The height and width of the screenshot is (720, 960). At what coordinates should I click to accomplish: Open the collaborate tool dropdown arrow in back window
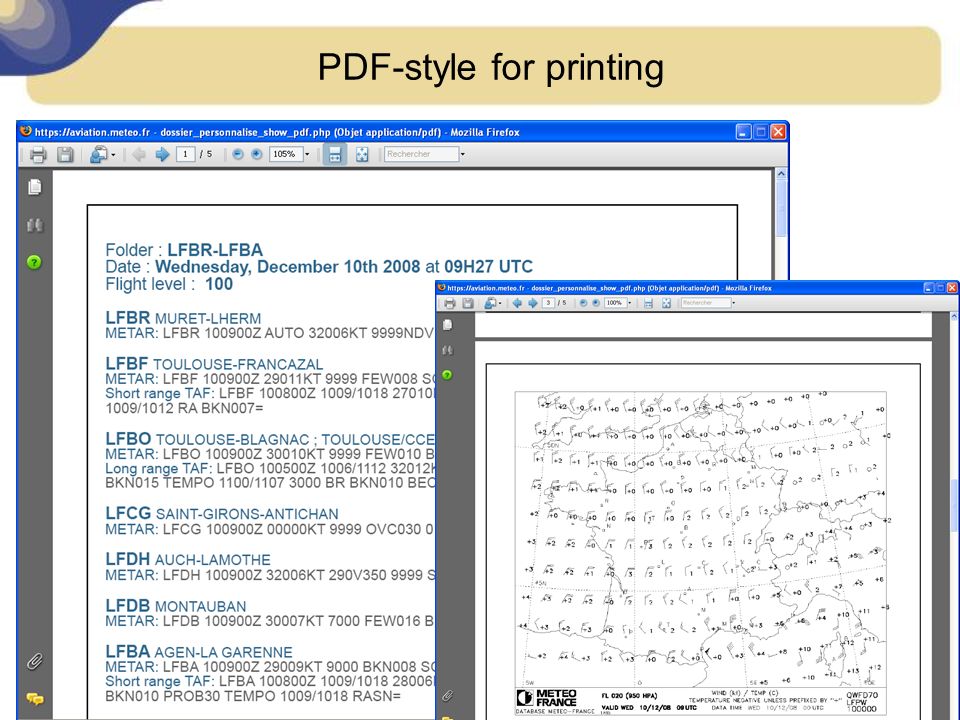coord(113,155)
